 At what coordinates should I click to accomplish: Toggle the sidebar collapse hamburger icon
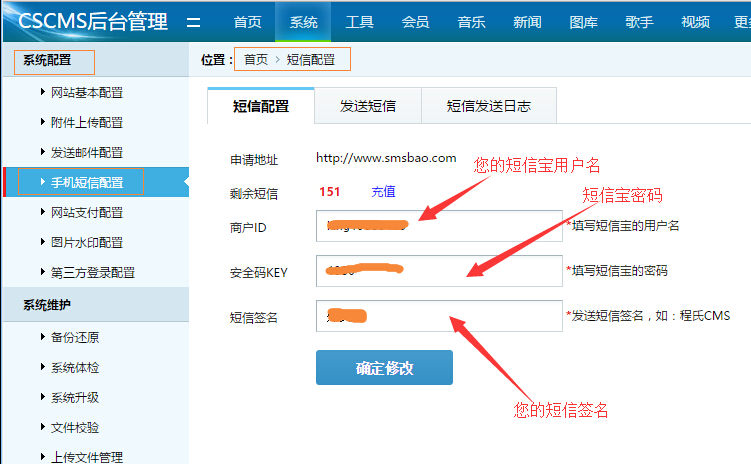tap(194, 22)
